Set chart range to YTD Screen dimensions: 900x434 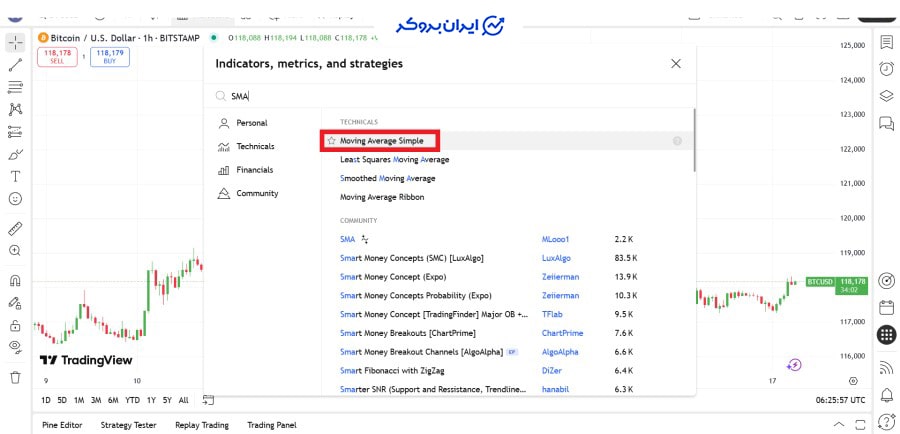[133, 400]
